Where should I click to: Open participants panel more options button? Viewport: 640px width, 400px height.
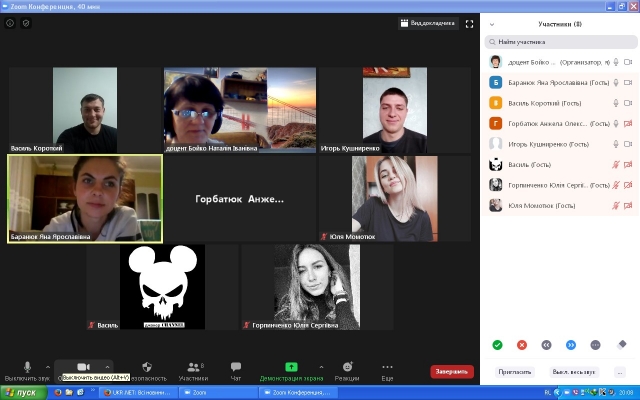pyautogui.click(x=620, y=372)
